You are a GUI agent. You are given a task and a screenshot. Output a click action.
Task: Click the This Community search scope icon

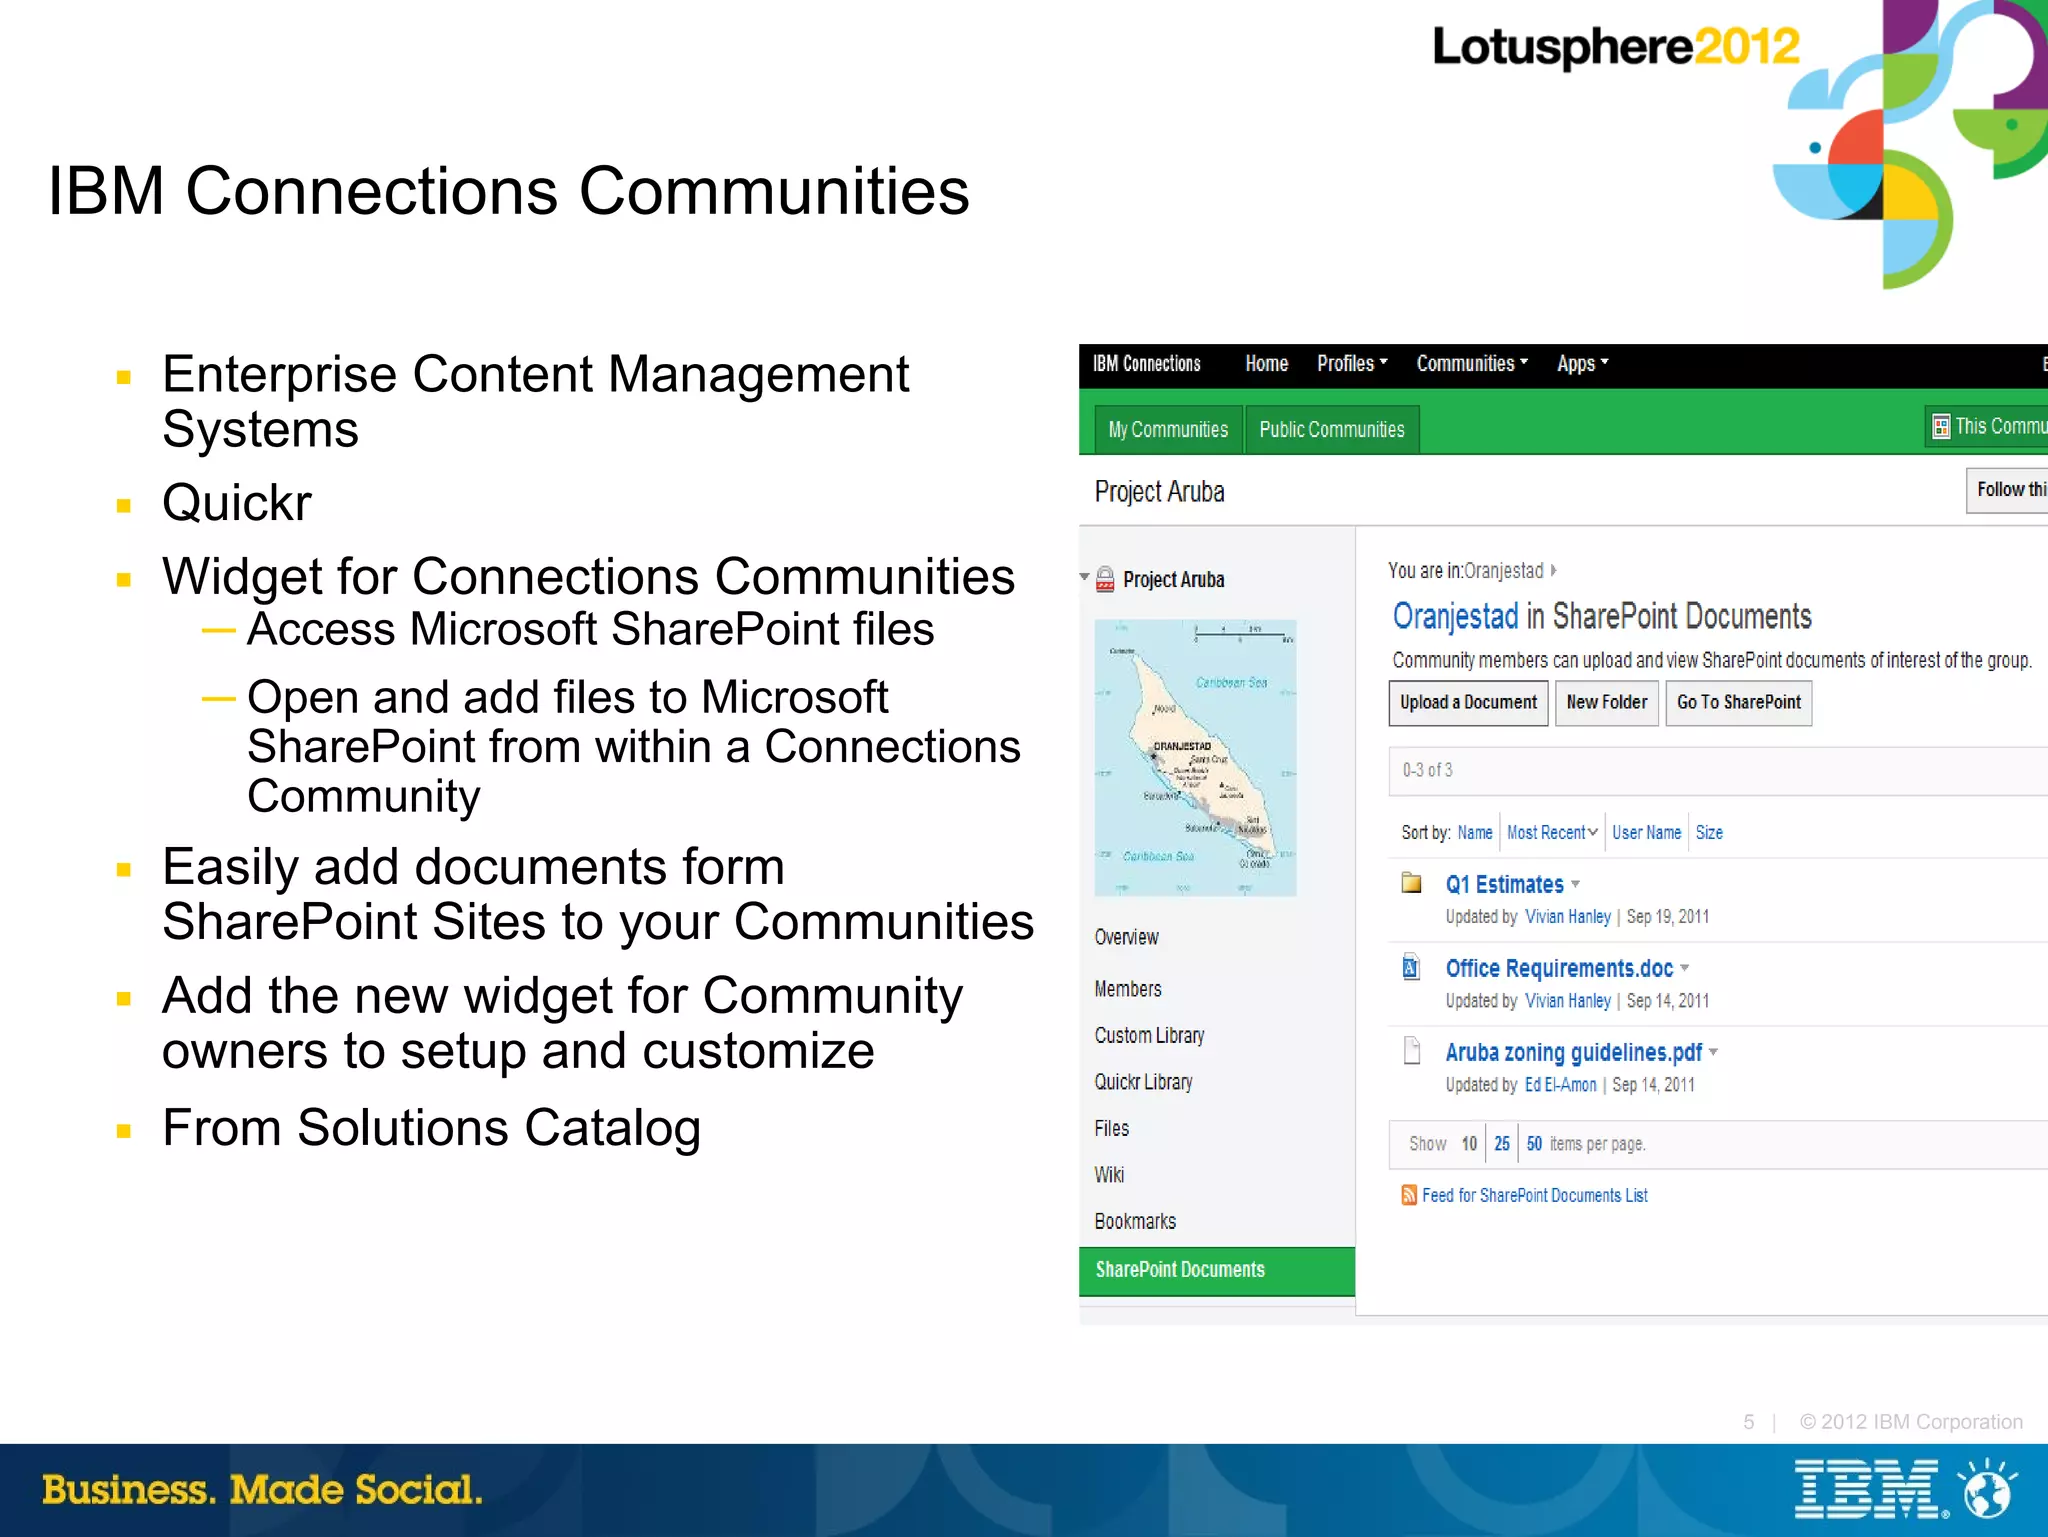coord(1941,427)
